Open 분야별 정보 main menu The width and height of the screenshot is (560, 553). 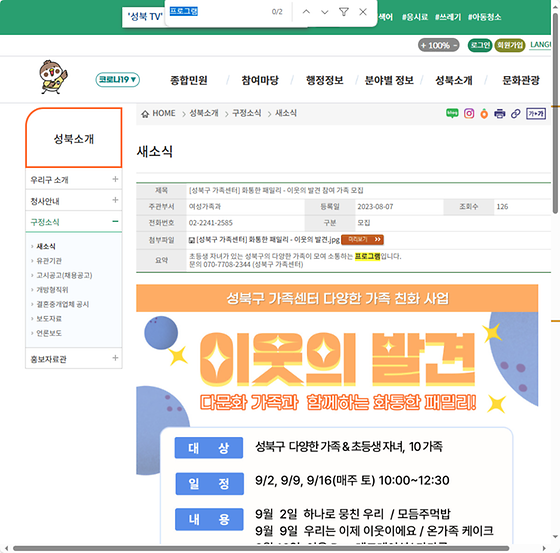(x=389, y=80)
